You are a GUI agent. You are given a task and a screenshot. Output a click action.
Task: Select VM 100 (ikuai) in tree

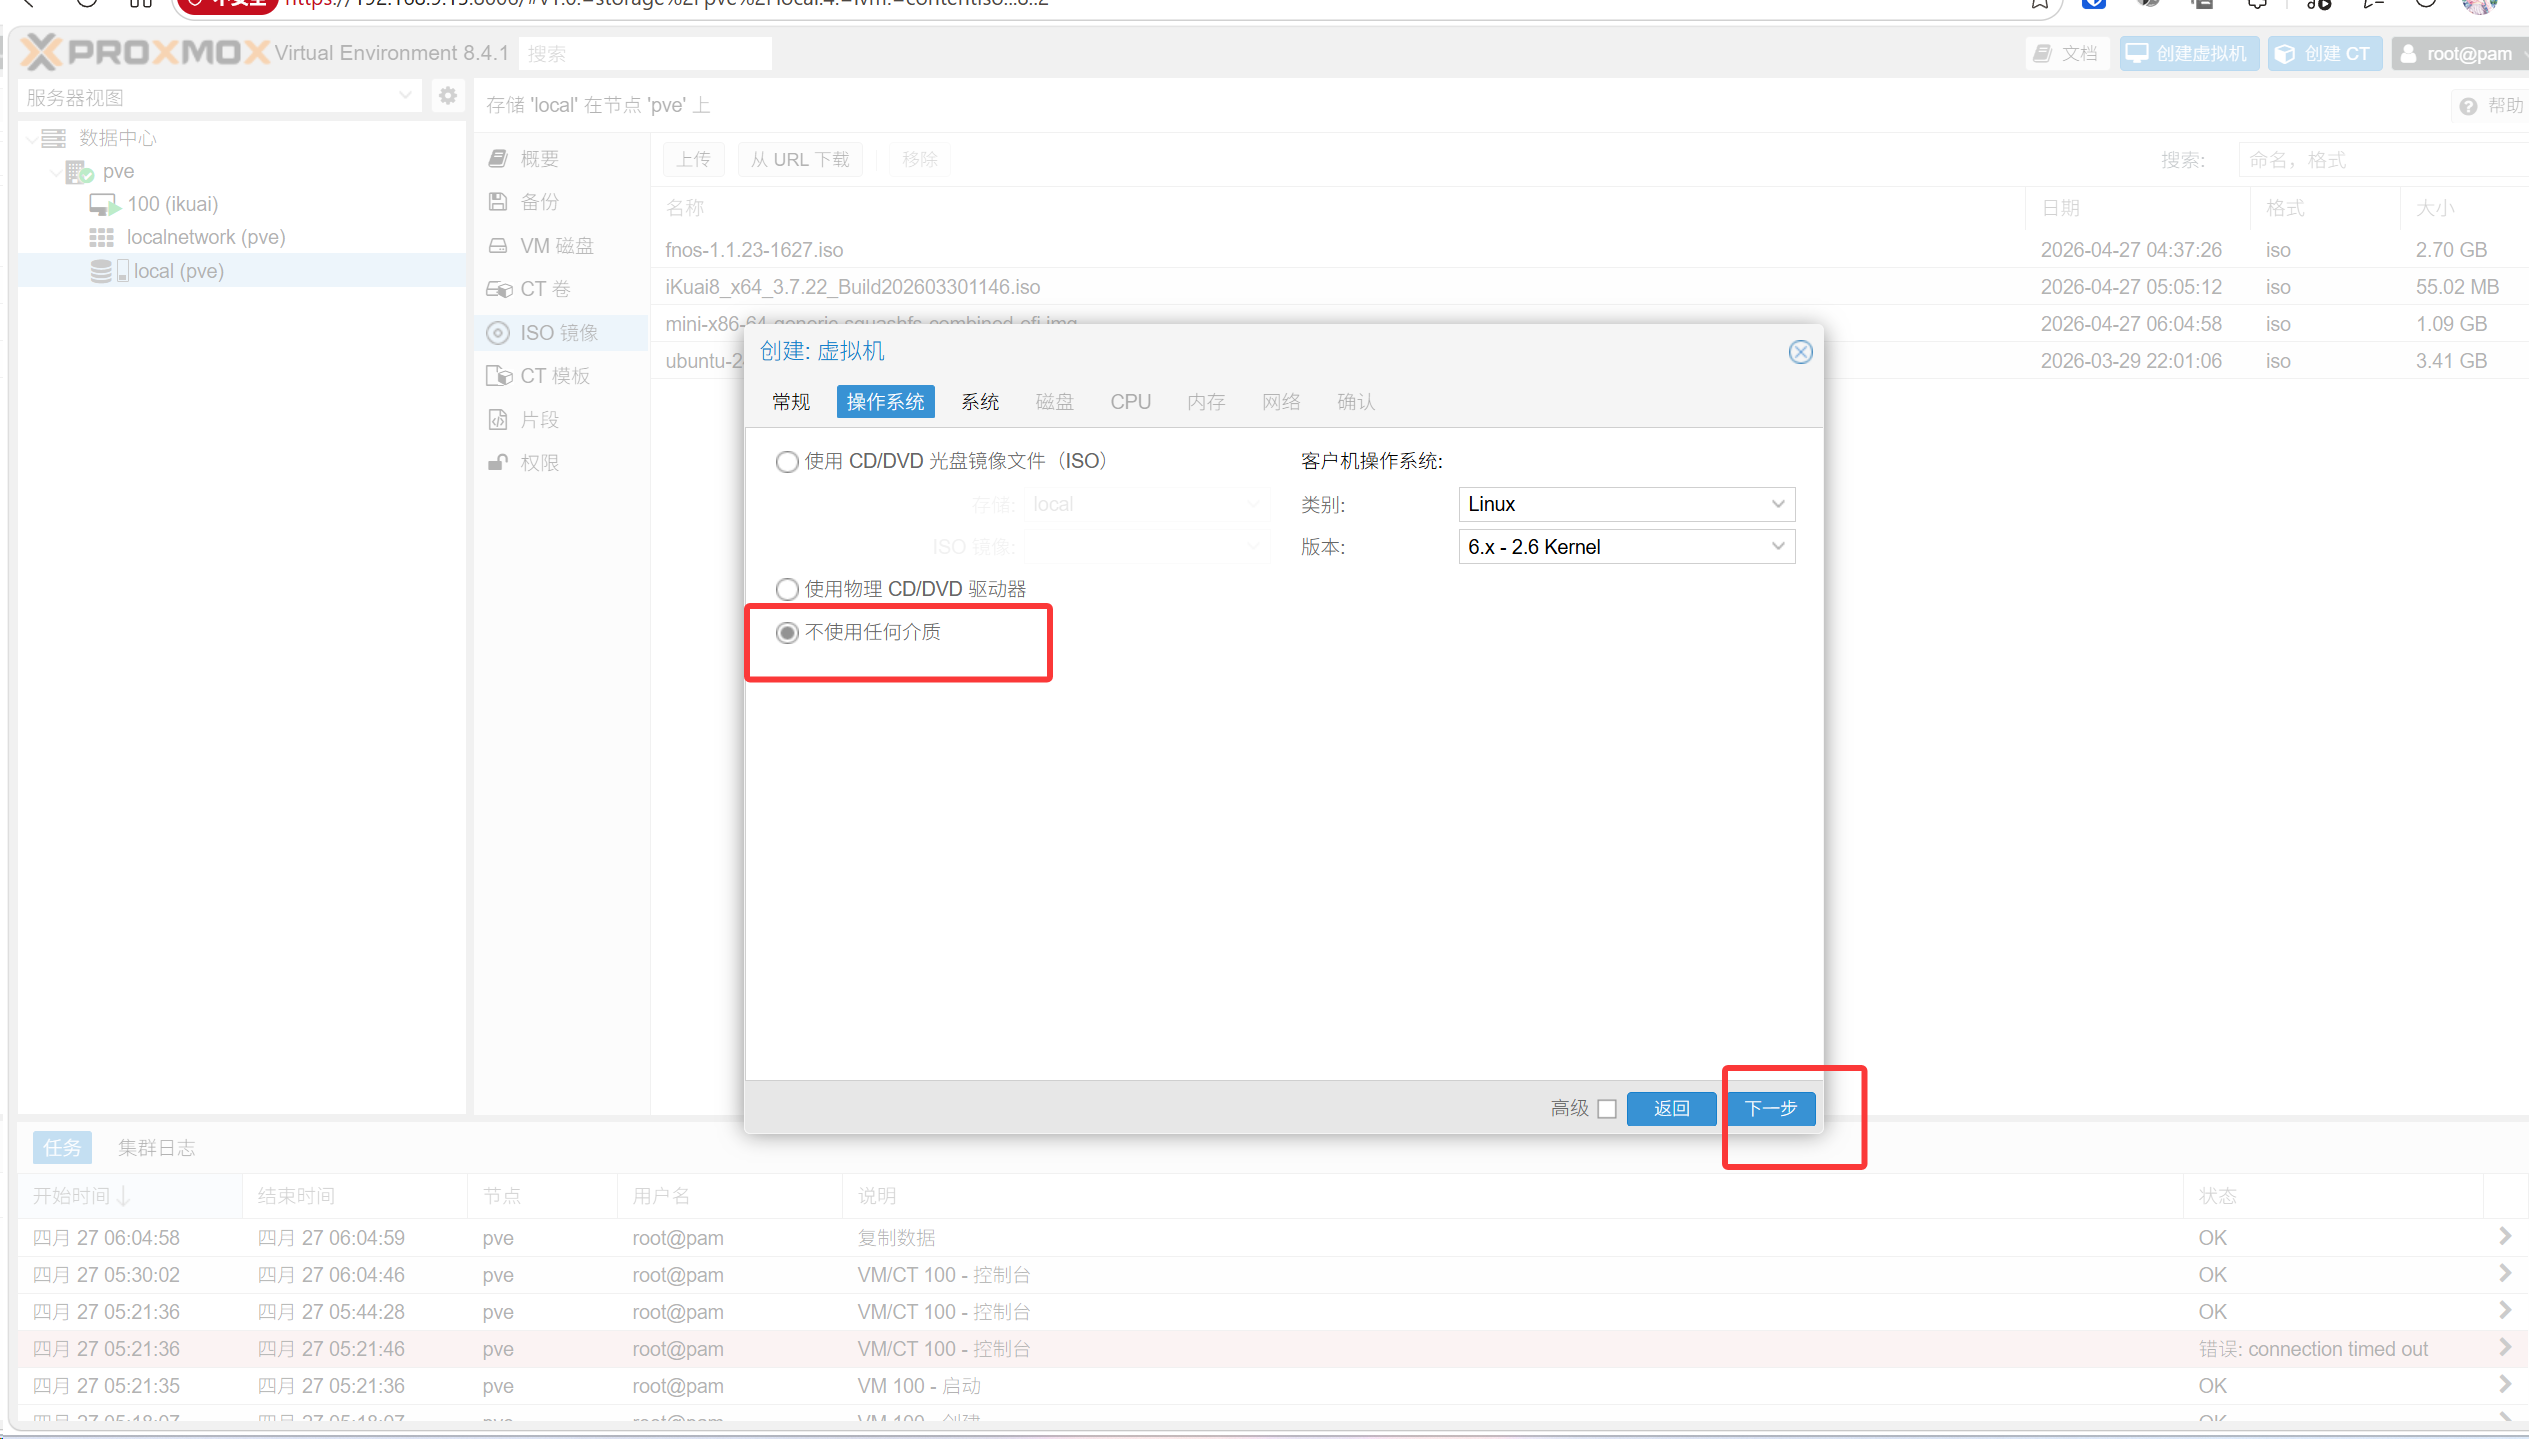tap(172, 204)
